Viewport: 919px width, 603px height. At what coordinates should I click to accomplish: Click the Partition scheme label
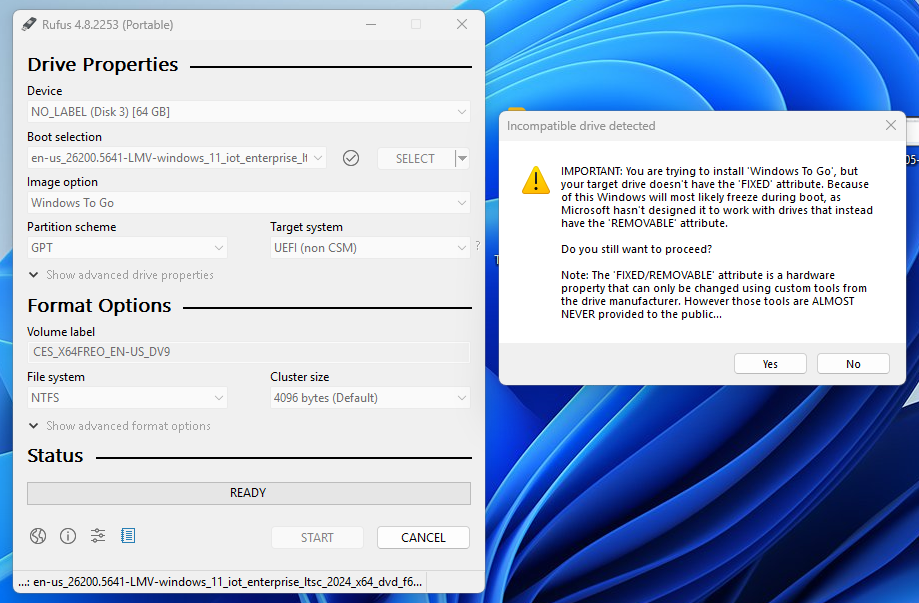coord(72,227)
